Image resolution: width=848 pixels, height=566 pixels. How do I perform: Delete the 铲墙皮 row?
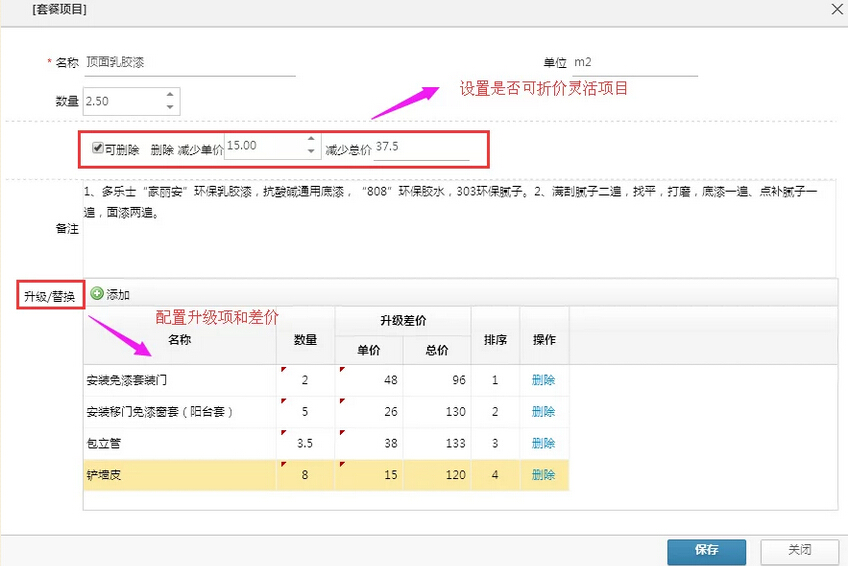(543, 475)
